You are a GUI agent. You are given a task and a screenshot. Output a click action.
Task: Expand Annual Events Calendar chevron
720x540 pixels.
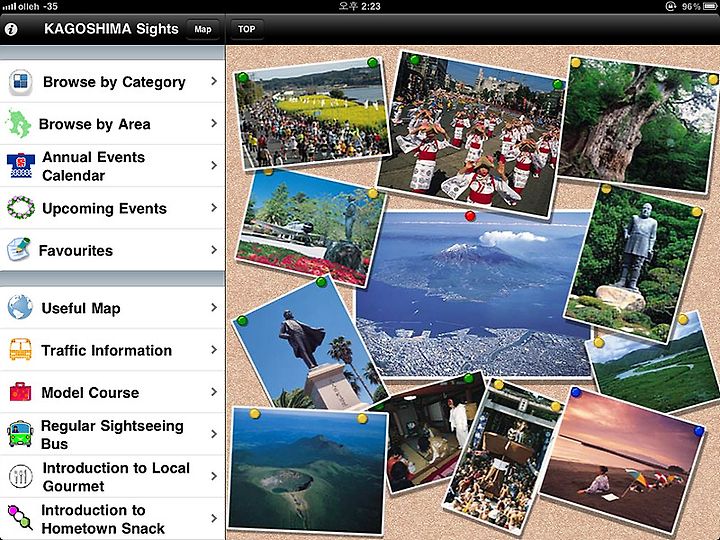tap(214, 165)
